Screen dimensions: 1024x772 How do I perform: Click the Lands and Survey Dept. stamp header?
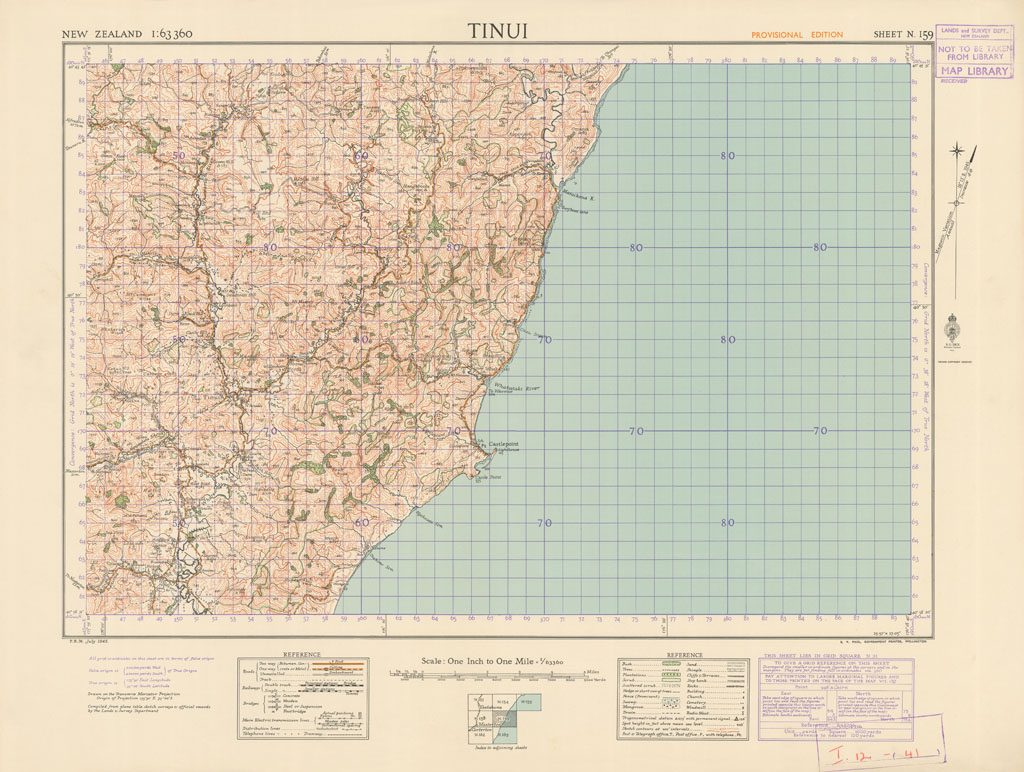974,32
